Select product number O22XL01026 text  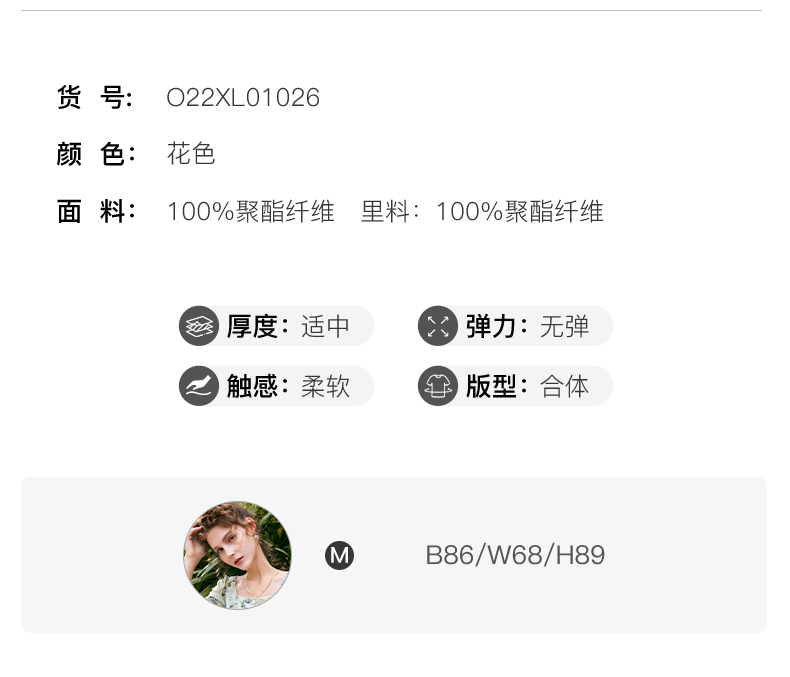click(x=243, y=98)
